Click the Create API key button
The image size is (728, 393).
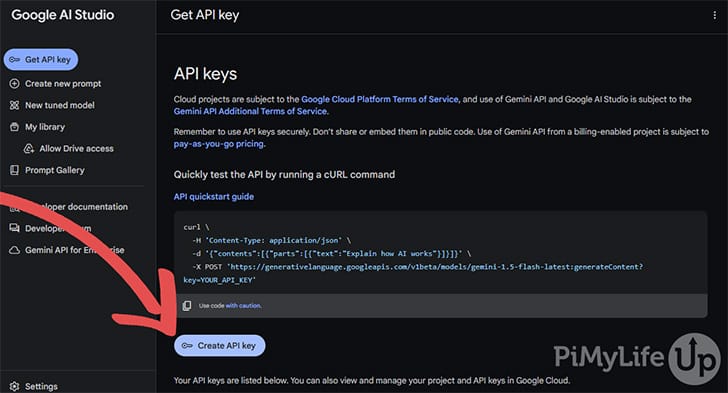(220, 346)
